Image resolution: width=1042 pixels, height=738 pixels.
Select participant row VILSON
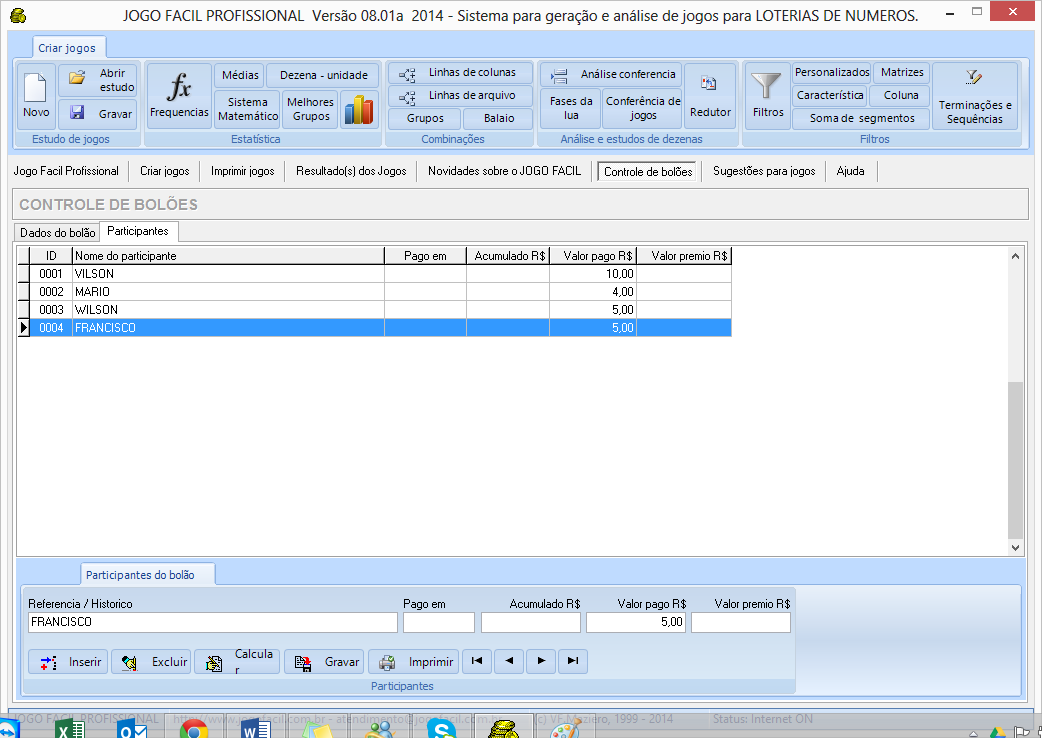coord(227,274)
